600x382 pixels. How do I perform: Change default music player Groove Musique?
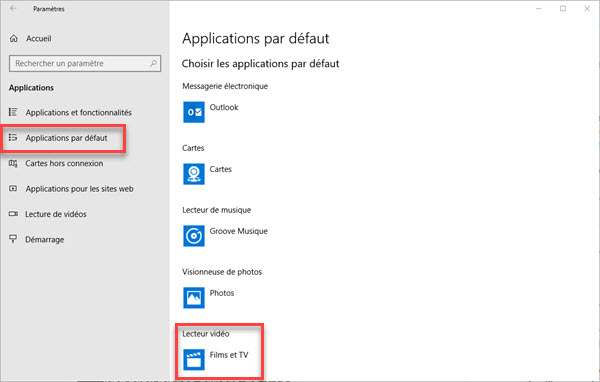[226, 236]
